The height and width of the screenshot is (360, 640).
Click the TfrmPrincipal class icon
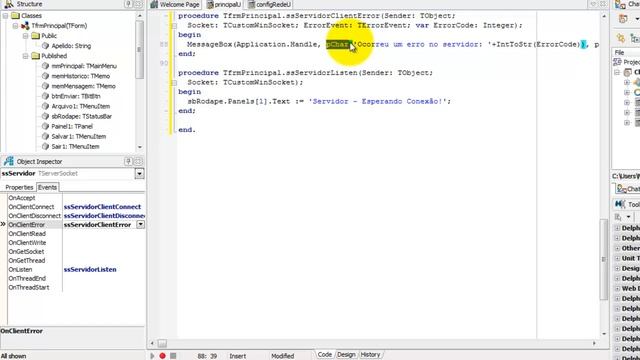25,26
